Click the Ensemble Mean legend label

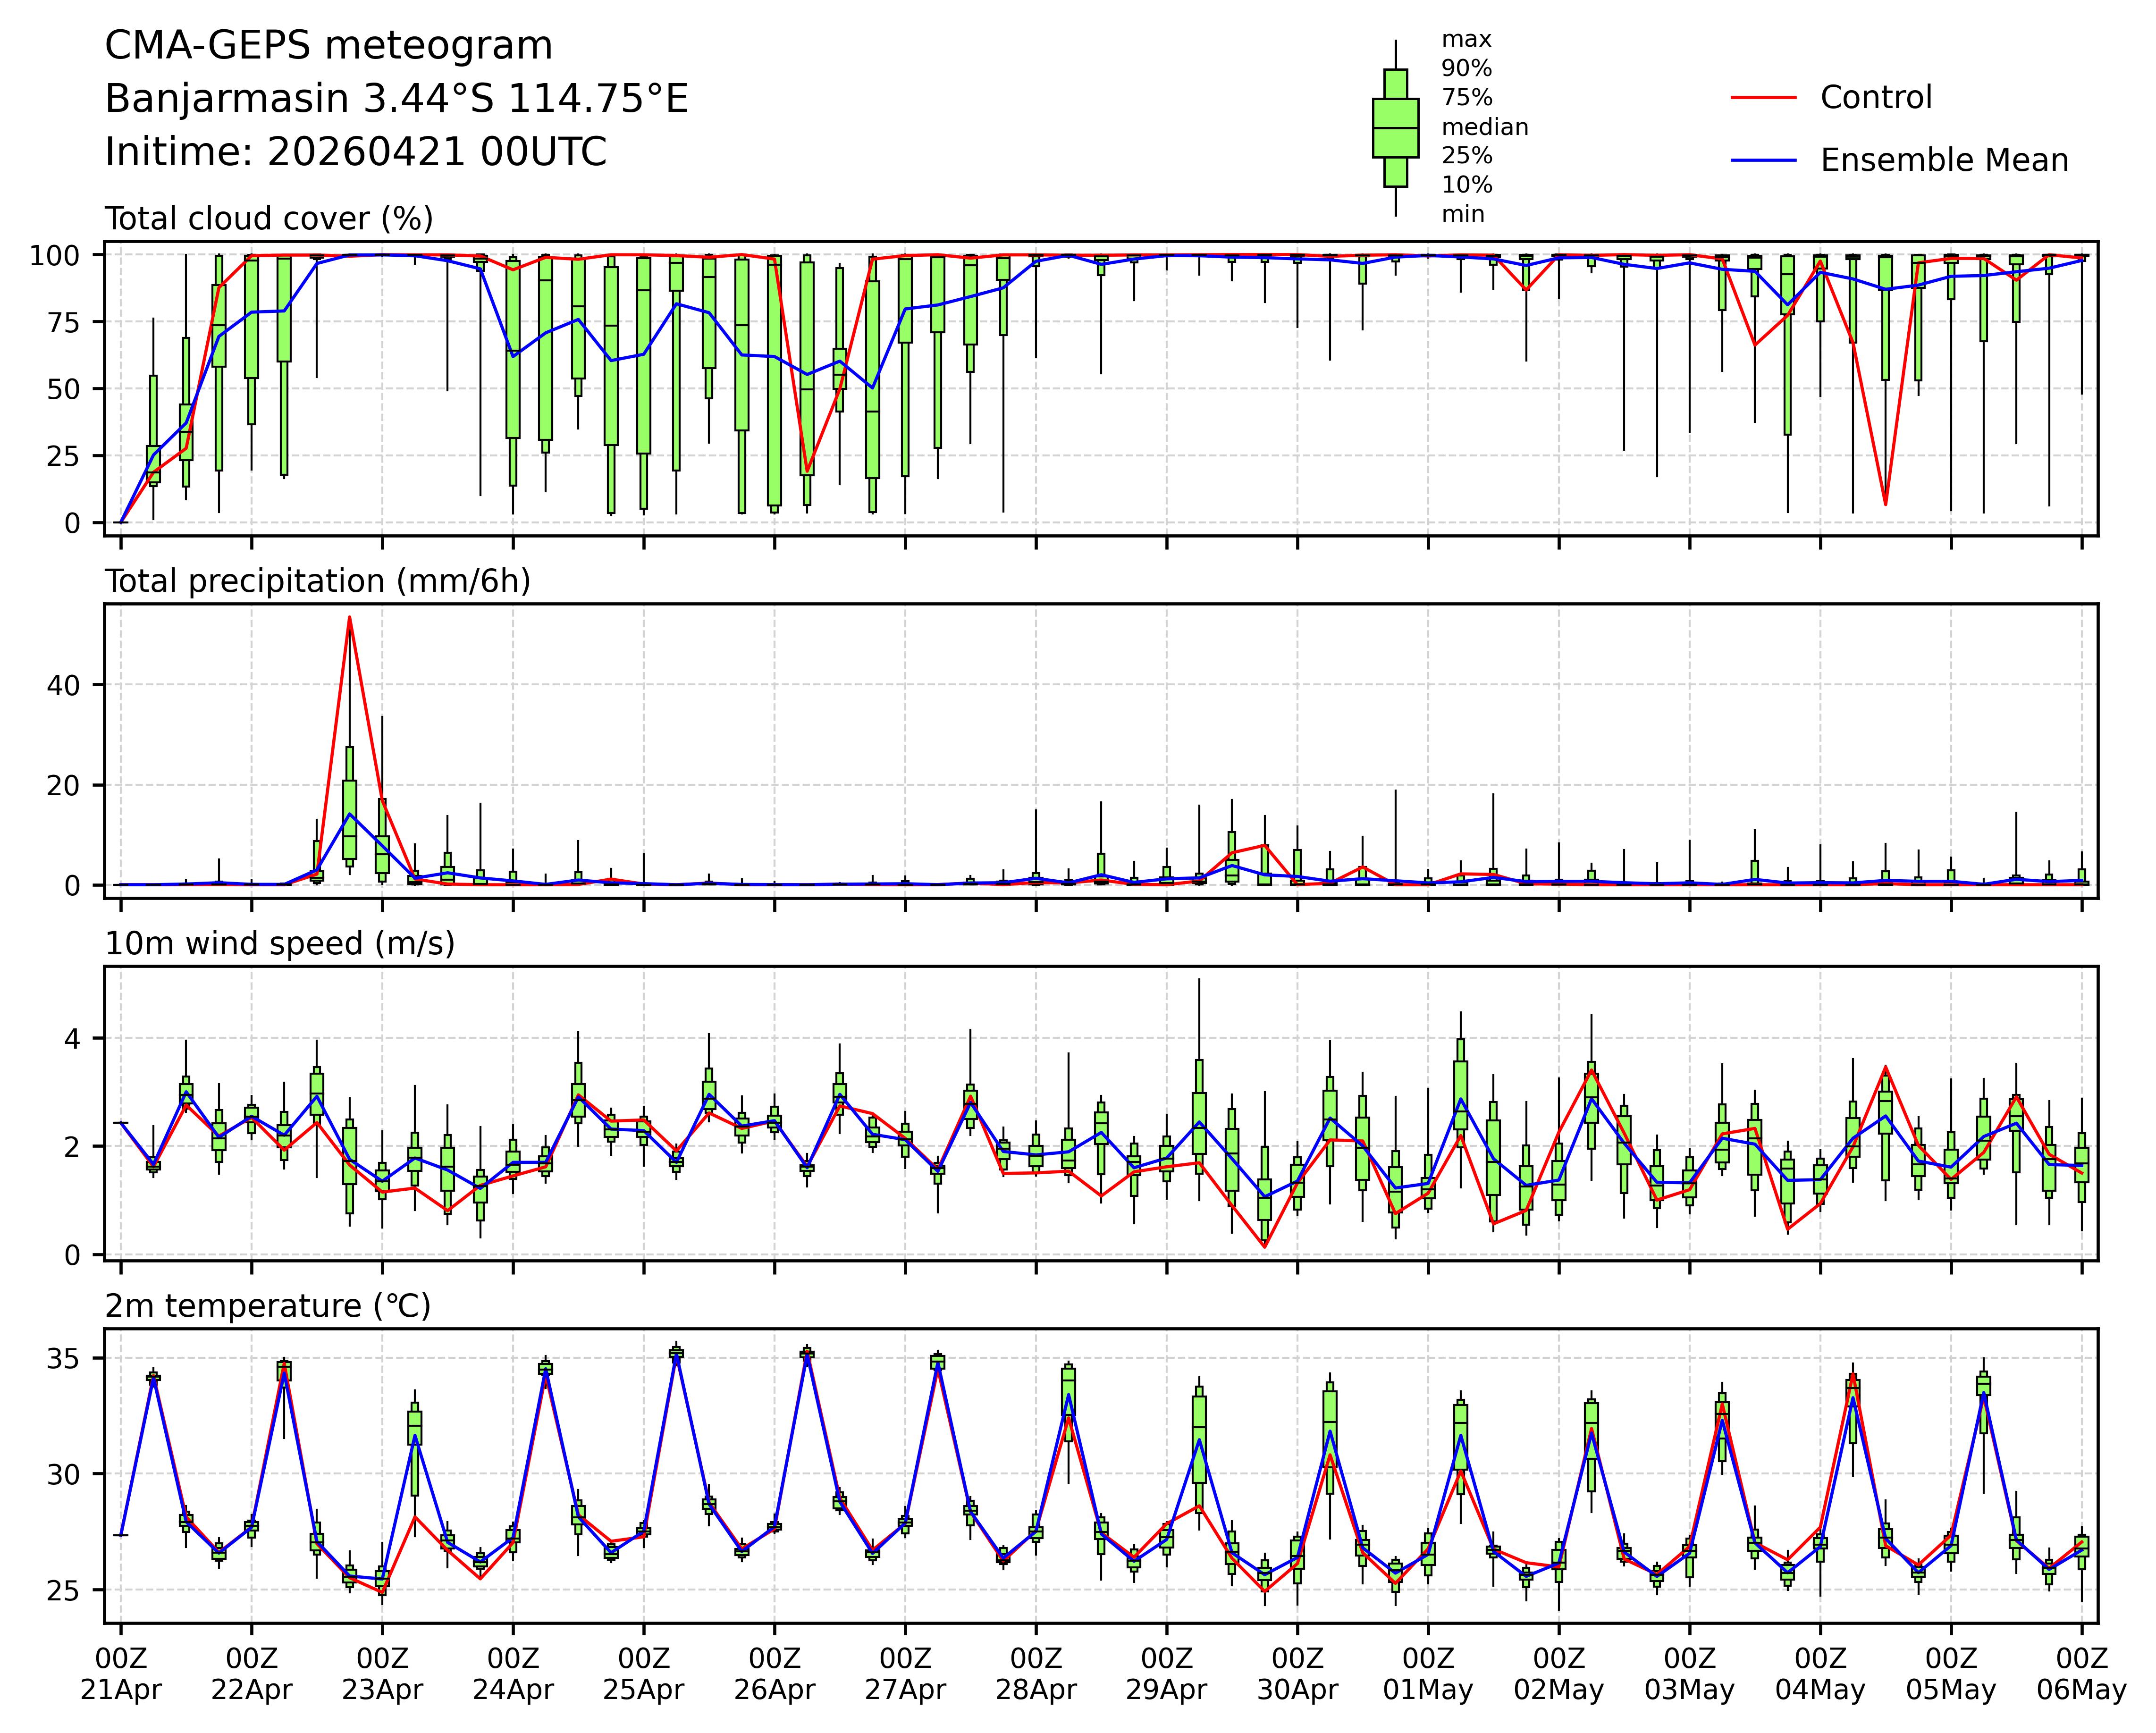(1944, 160)
